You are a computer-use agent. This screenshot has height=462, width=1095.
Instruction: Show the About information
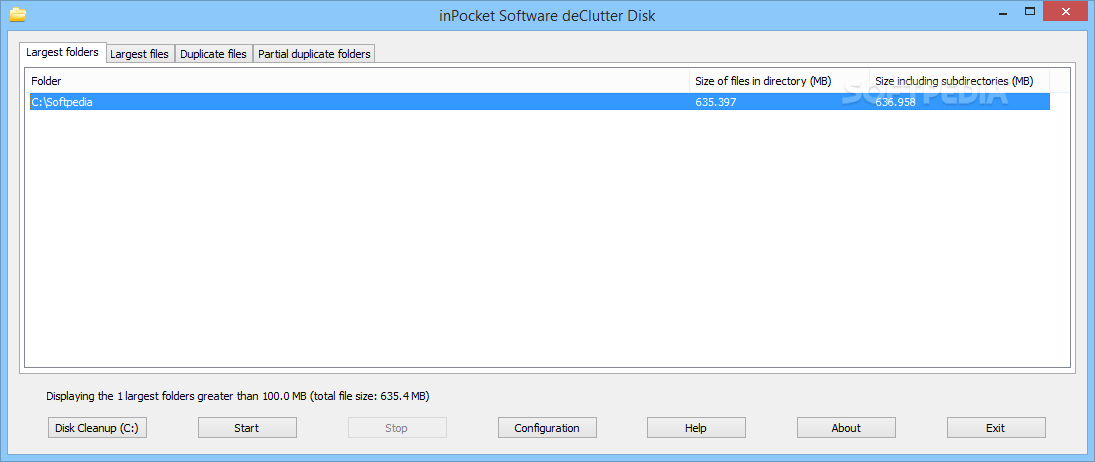click(846, 428)
